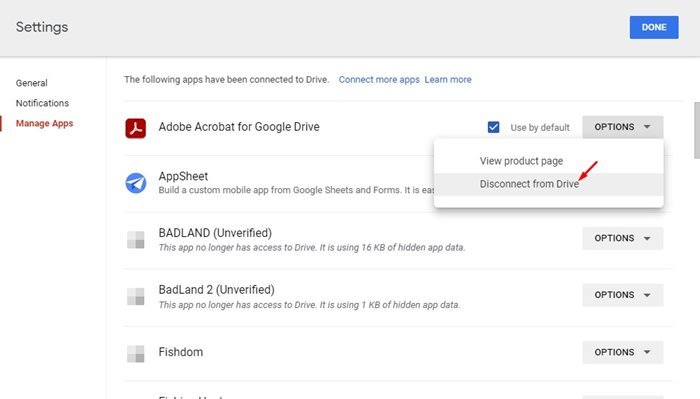Open the Learn more link

tap(448, 79)
